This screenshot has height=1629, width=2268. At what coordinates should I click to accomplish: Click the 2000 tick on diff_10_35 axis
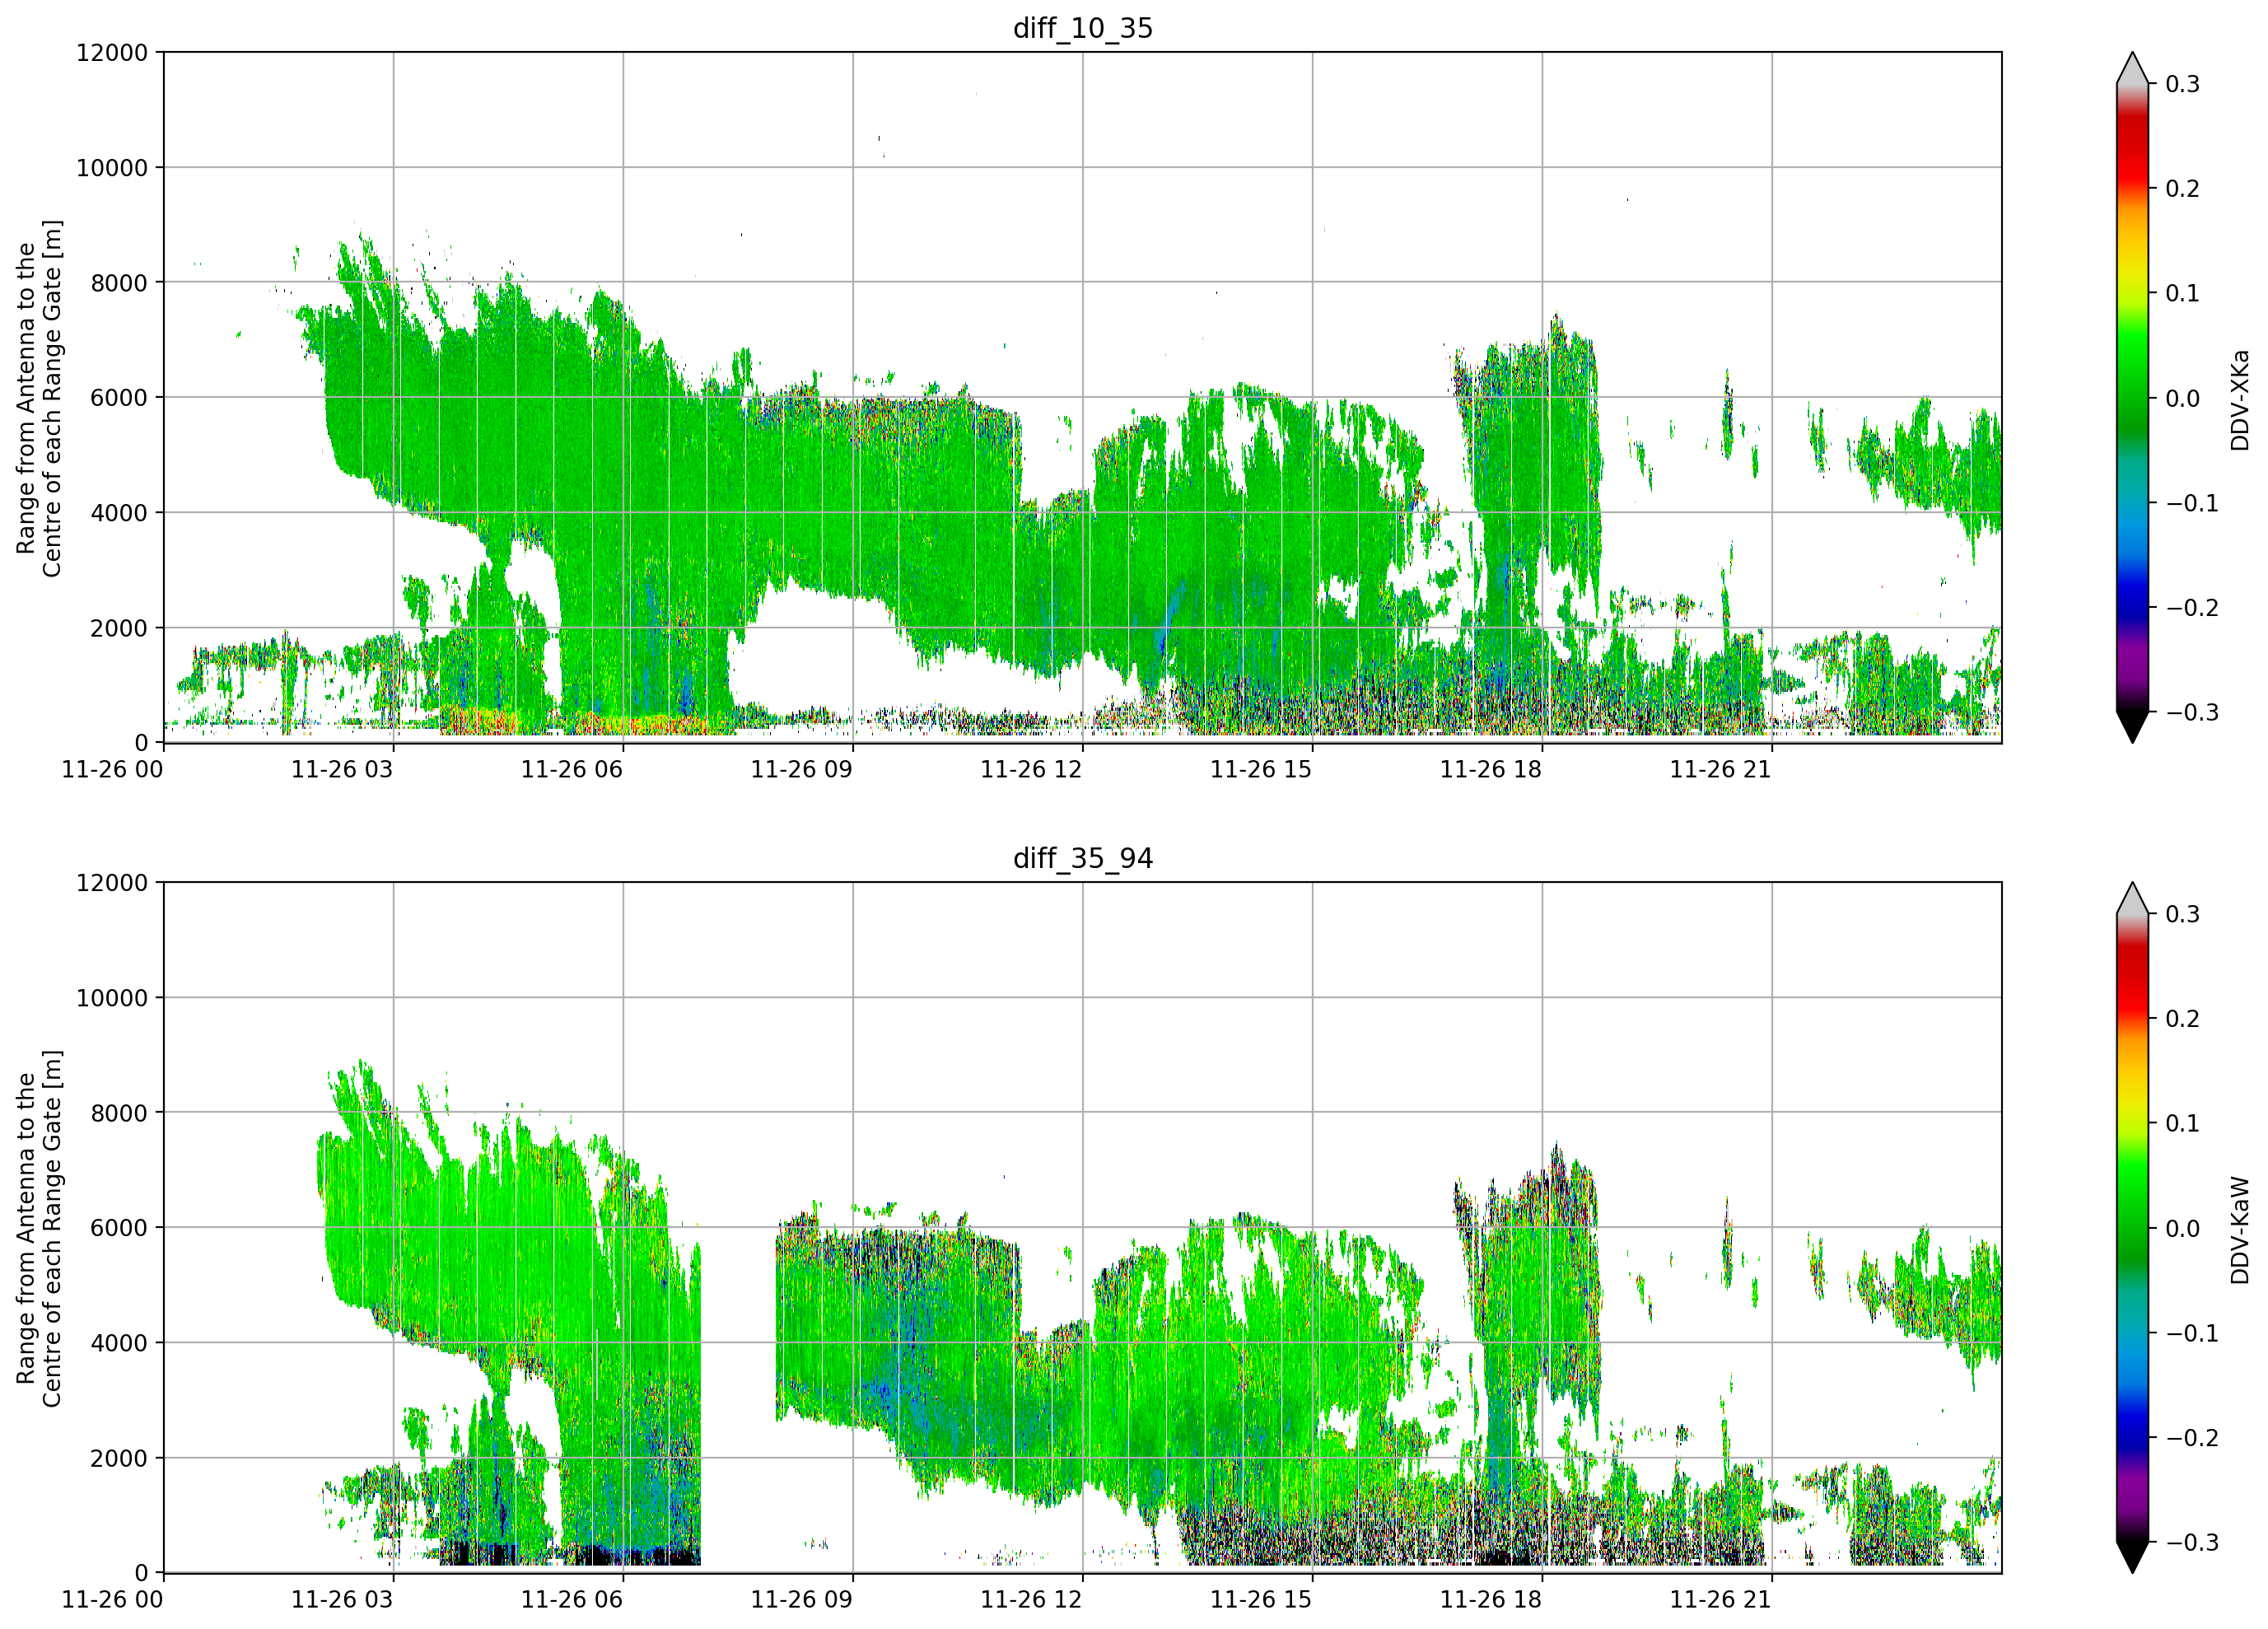(119, 628)
